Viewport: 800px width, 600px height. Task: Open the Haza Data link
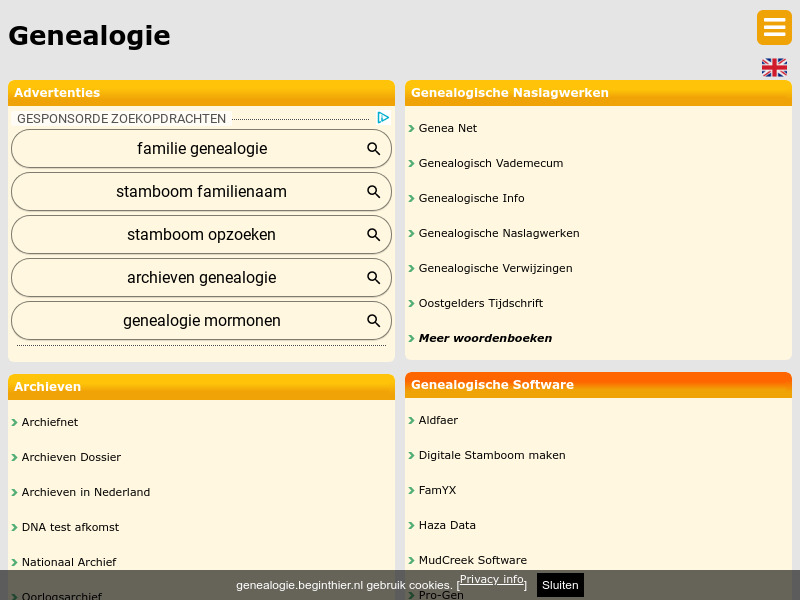(447, 526)
